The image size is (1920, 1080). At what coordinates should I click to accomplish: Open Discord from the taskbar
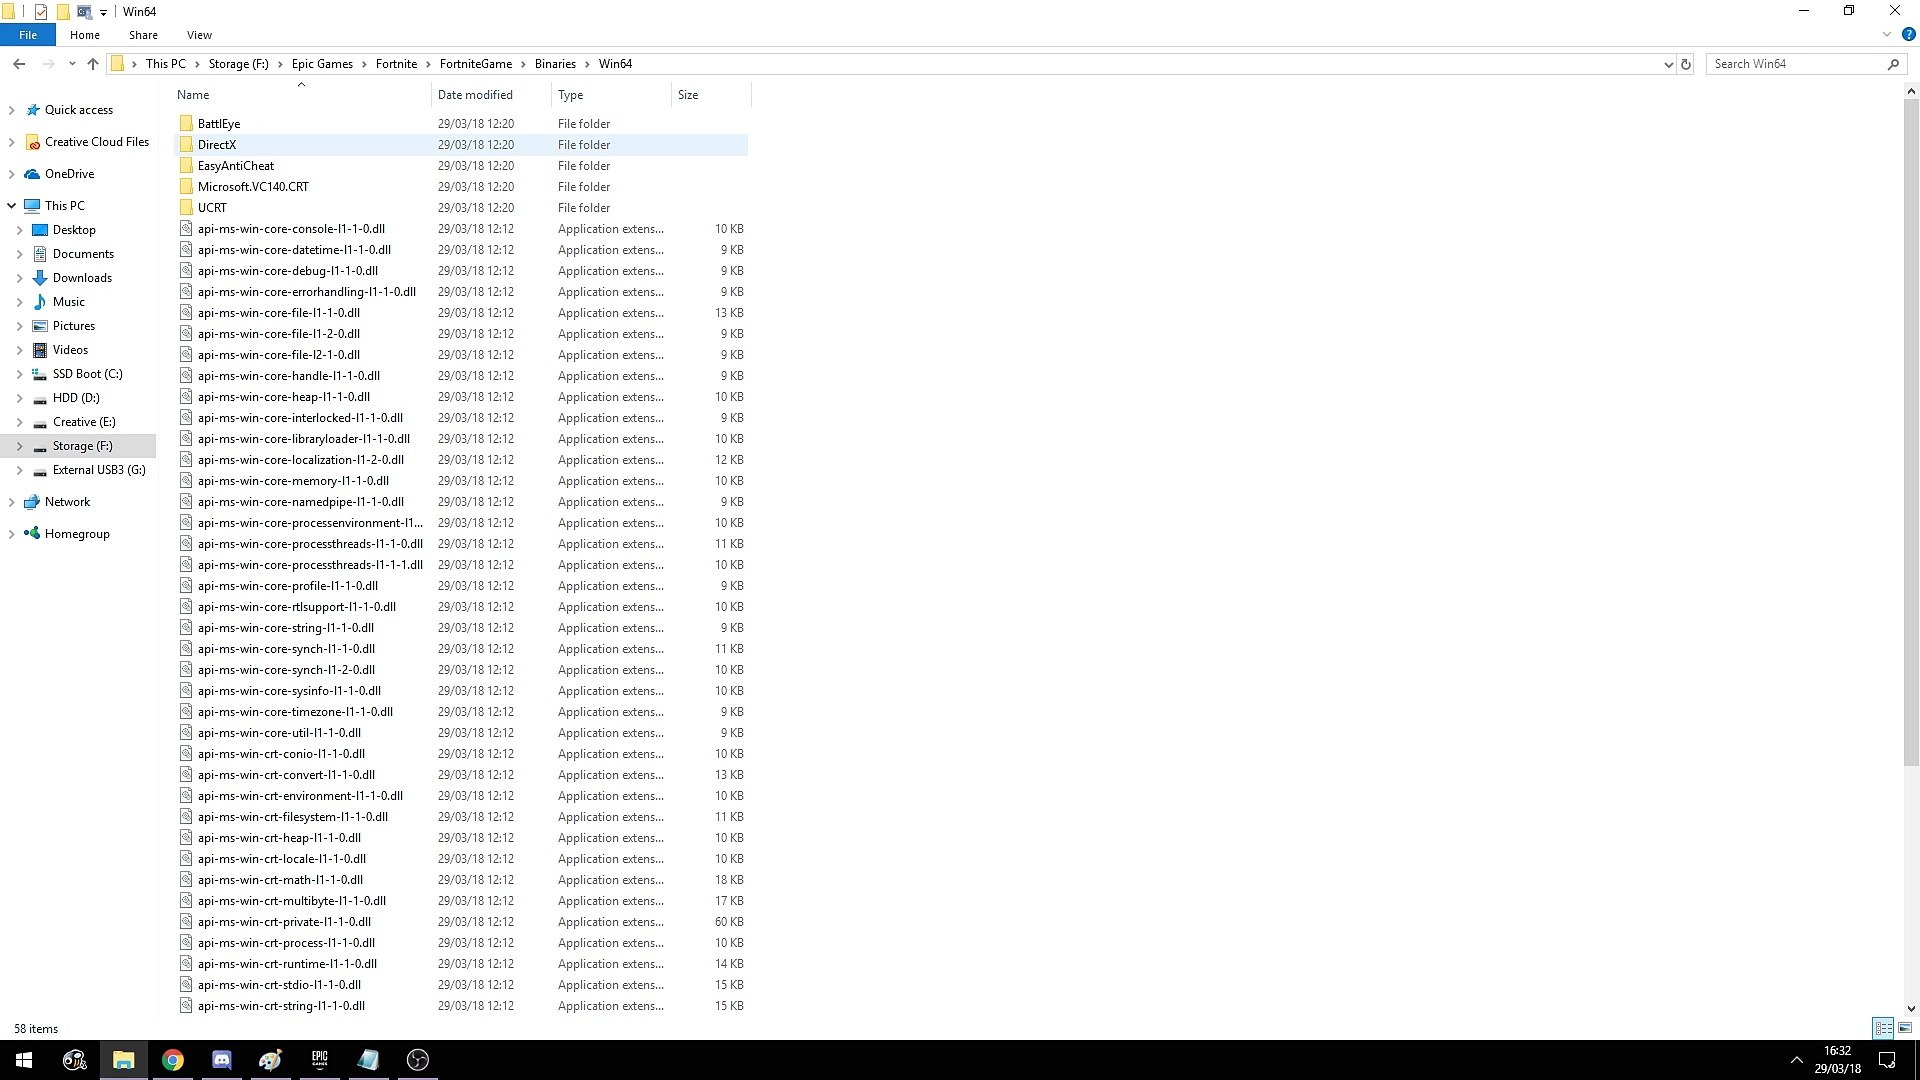pyautogui.click(x=222, y=1060)
